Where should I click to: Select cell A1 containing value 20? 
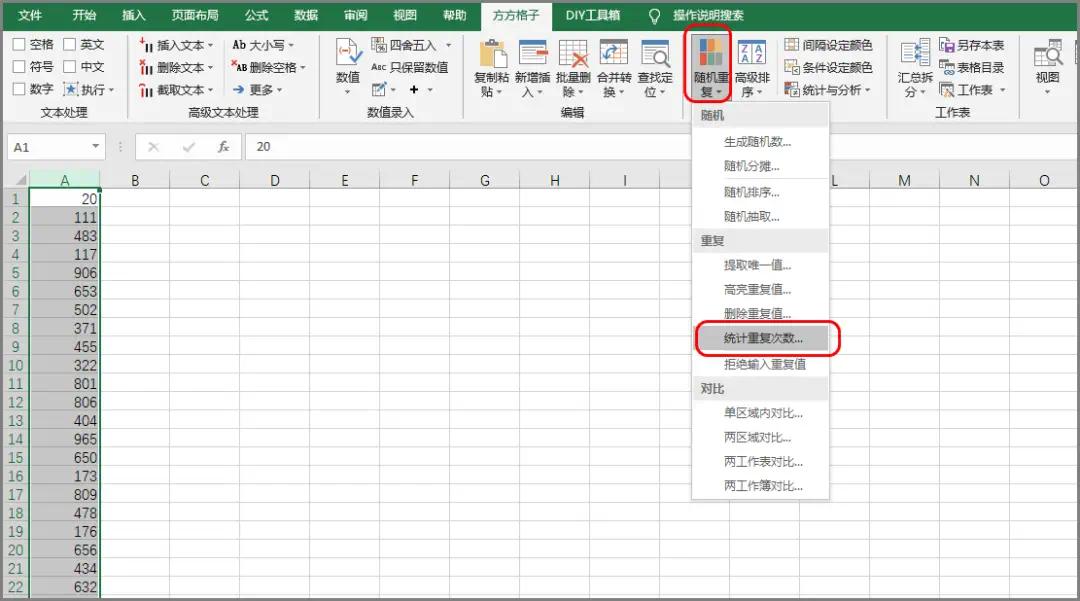66,199
